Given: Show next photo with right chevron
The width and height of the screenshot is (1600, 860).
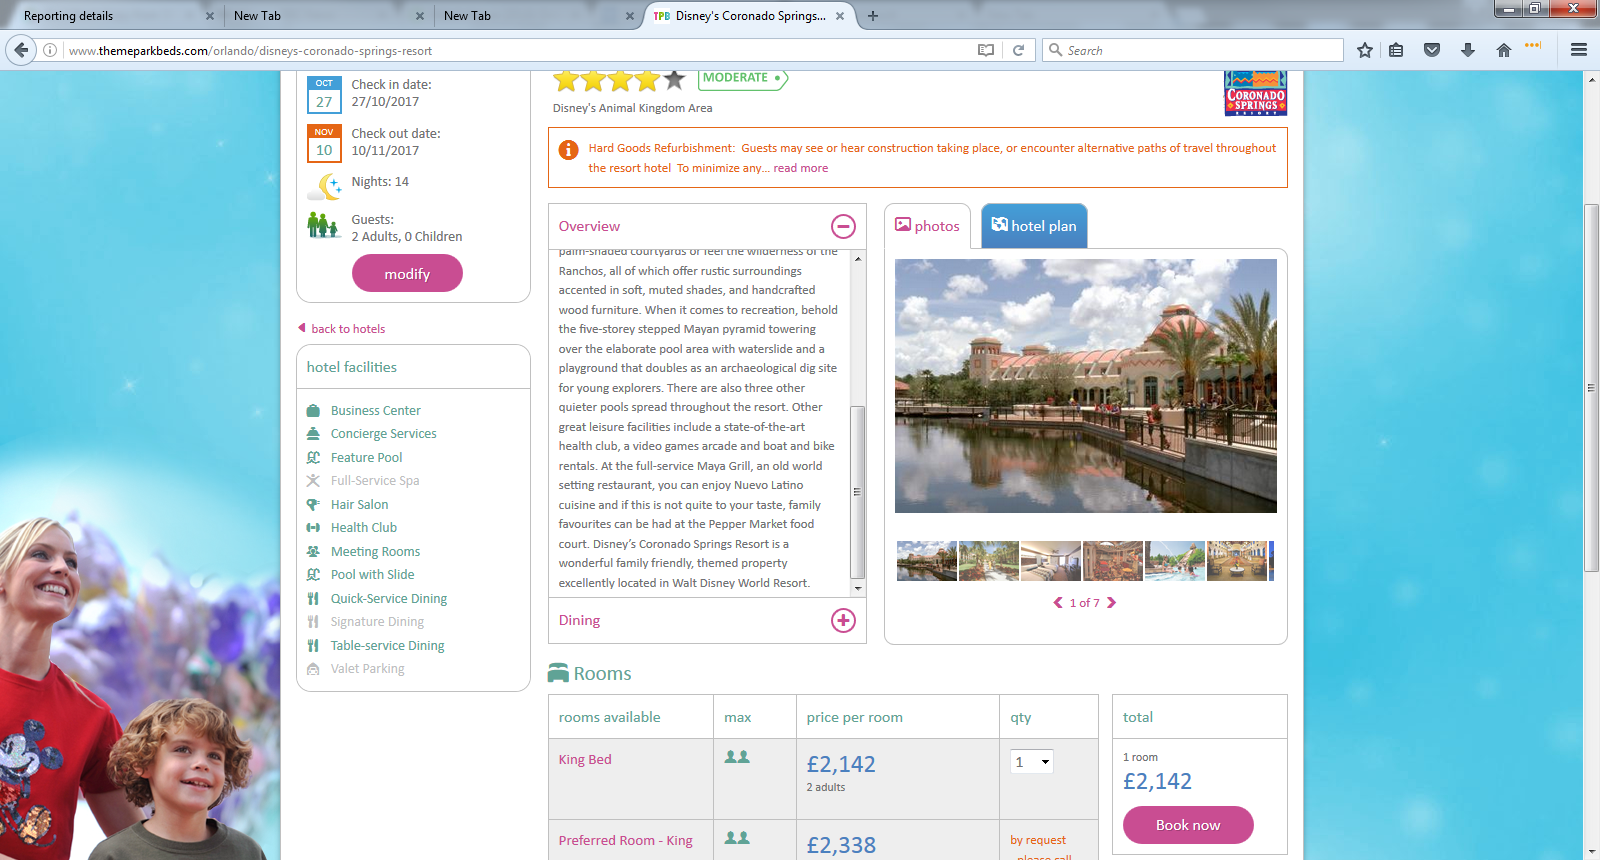Looking at the screenshot, I should point(1111,602).
